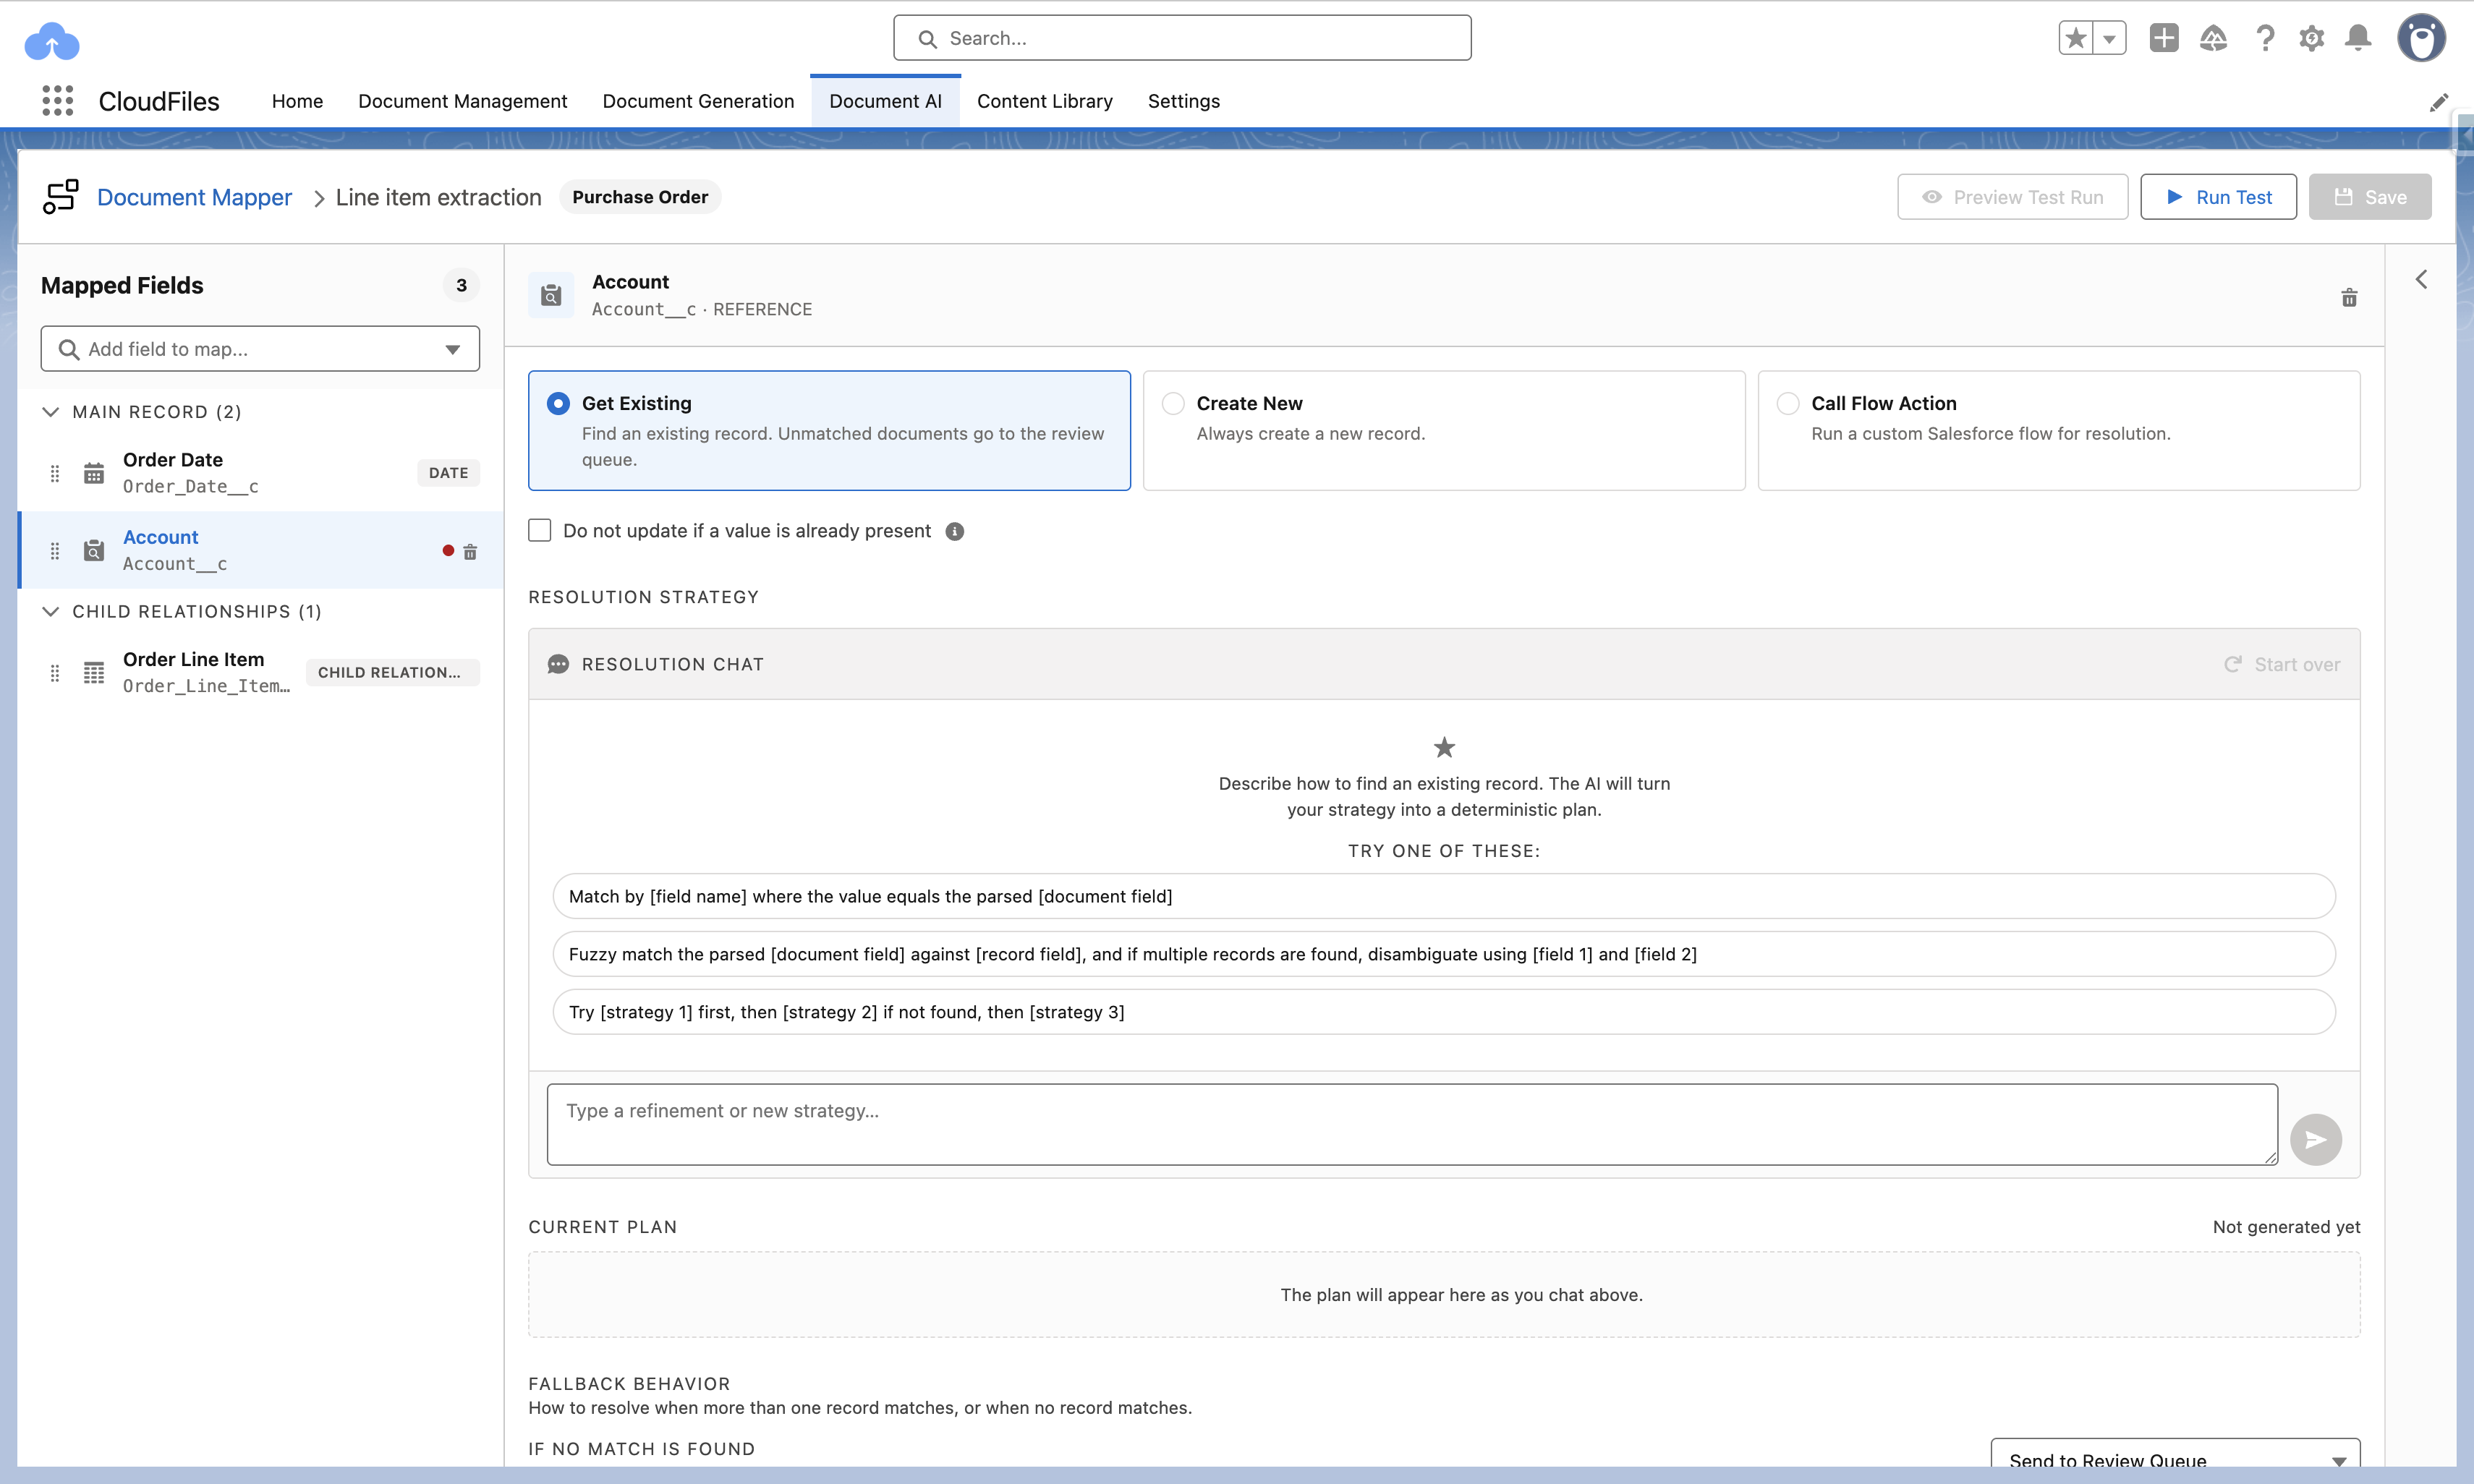Click the Save button
Screen dimensions: 2474x1484
(x=2370, y=197)
